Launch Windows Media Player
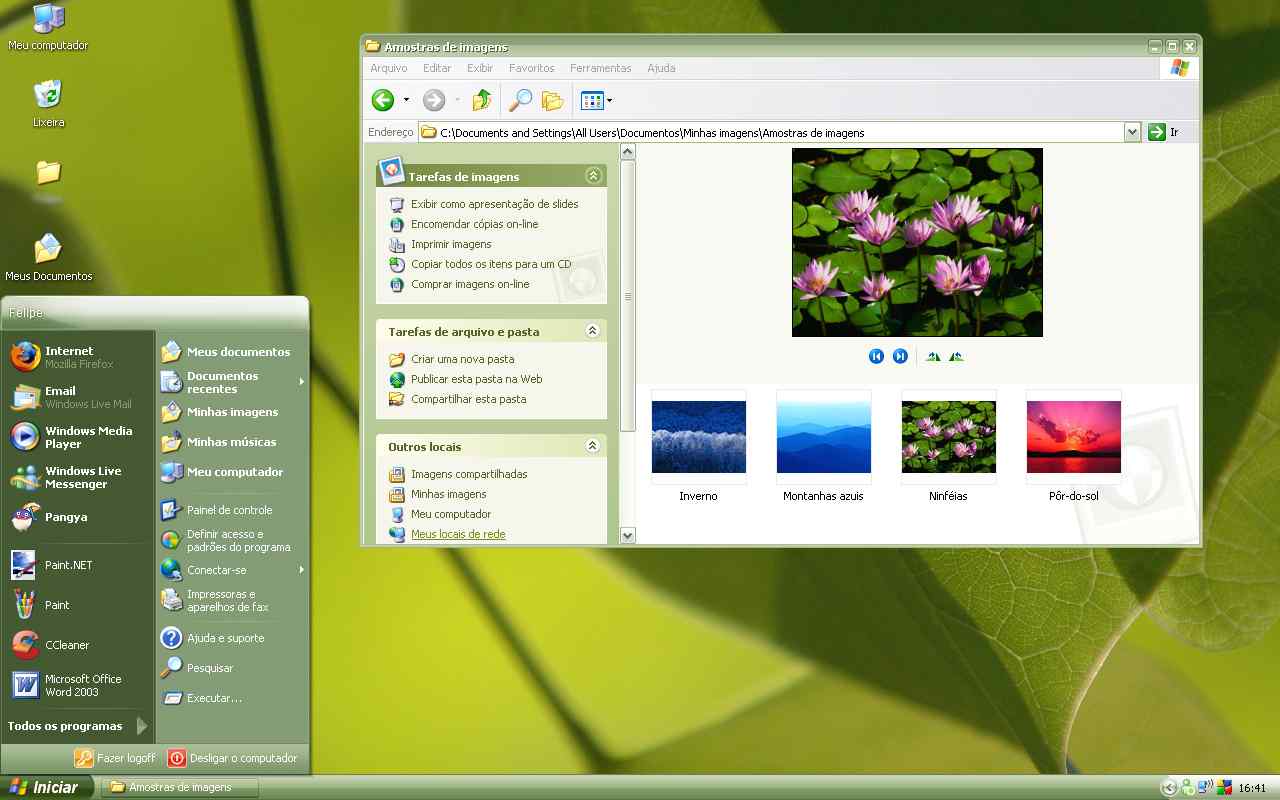The image size is (1280, 800). [80, 437]
